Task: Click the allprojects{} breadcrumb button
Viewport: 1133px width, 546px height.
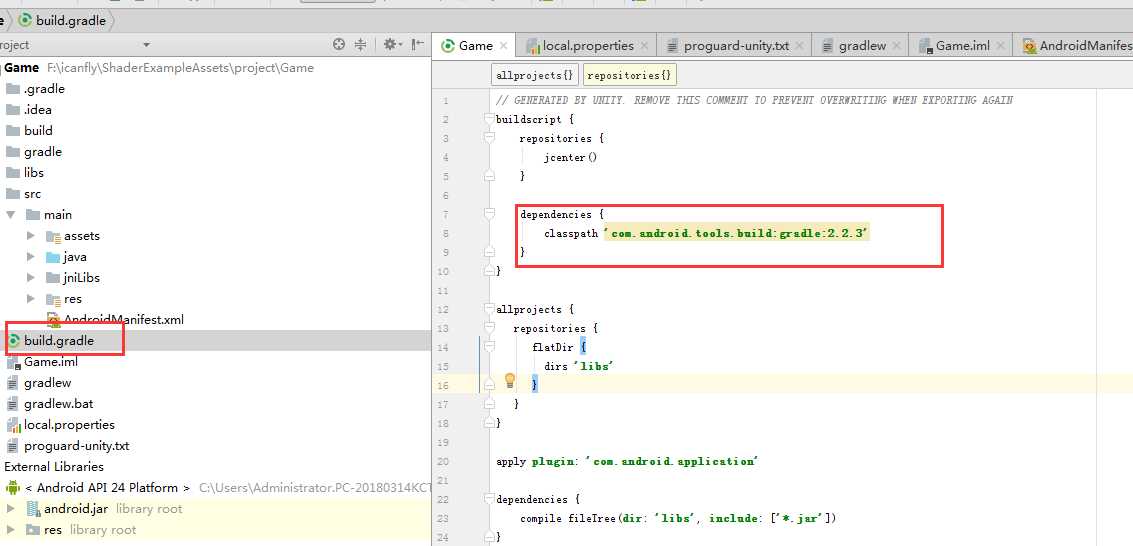Action: click(x=535, y=75)
